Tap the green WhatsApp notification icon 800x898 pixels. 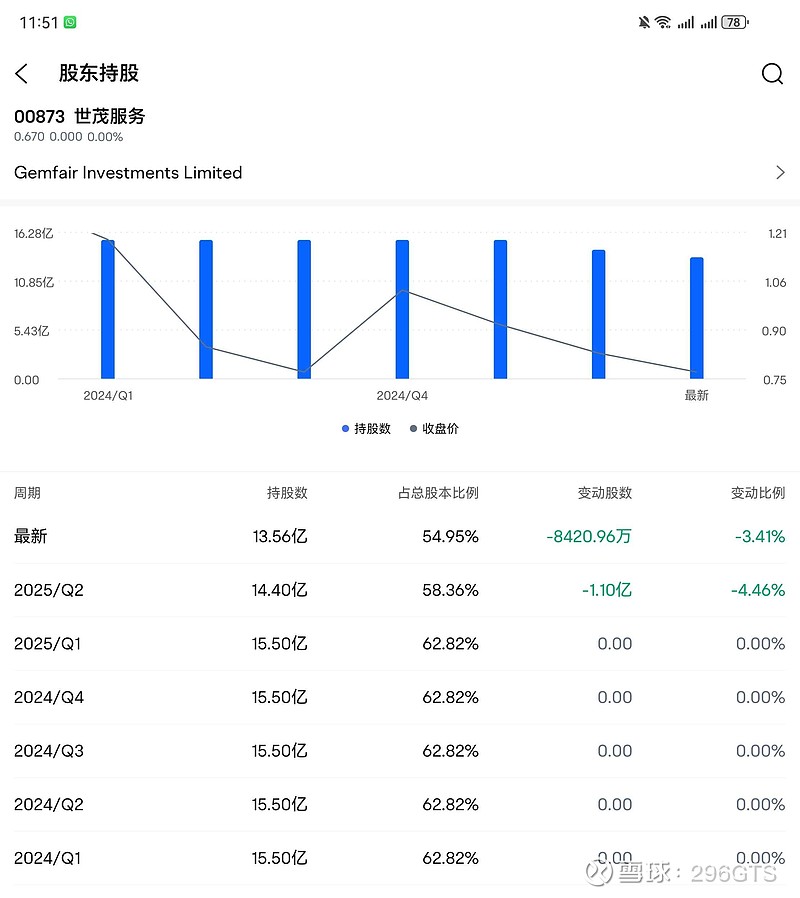(x=70, y=22)
